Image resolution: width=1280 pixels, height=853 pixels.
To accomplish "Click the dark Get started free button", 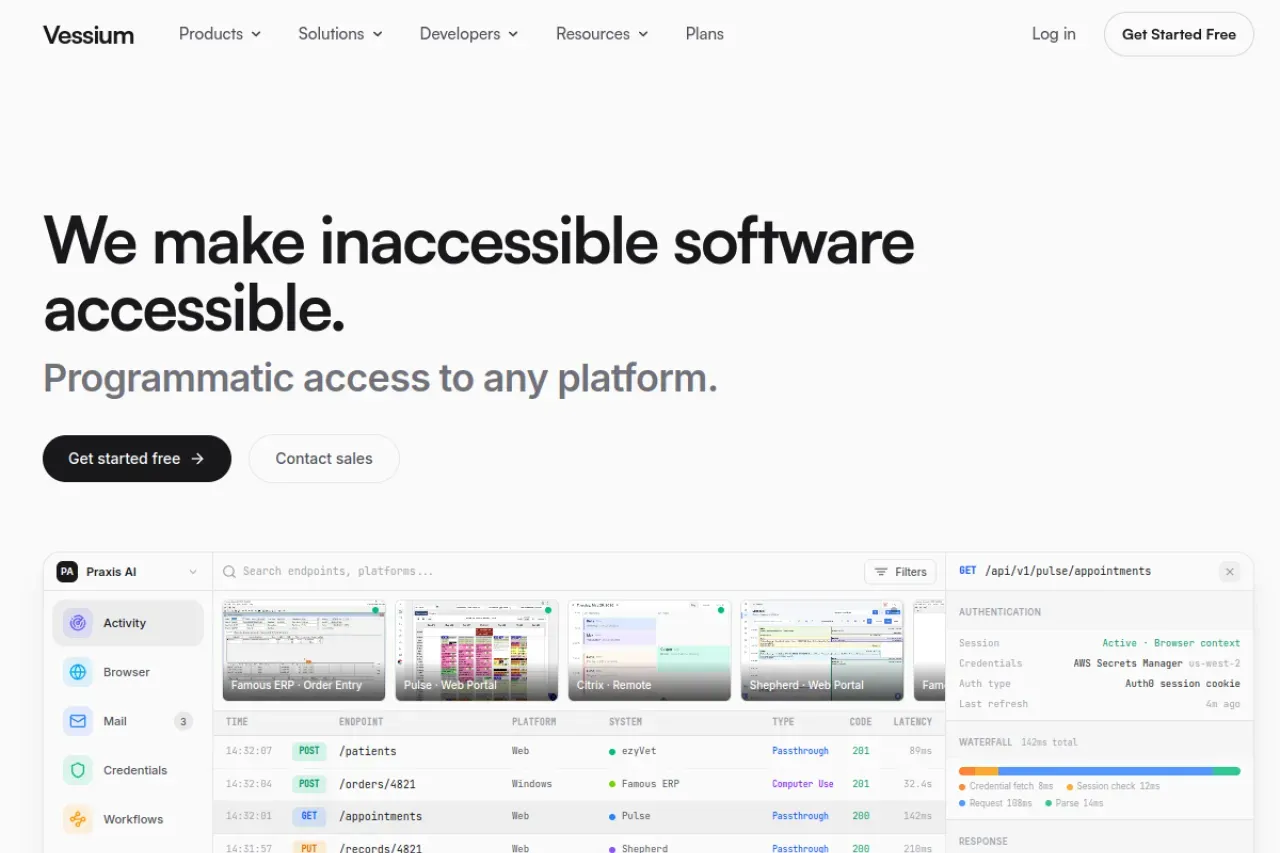I will coord(137,459).
